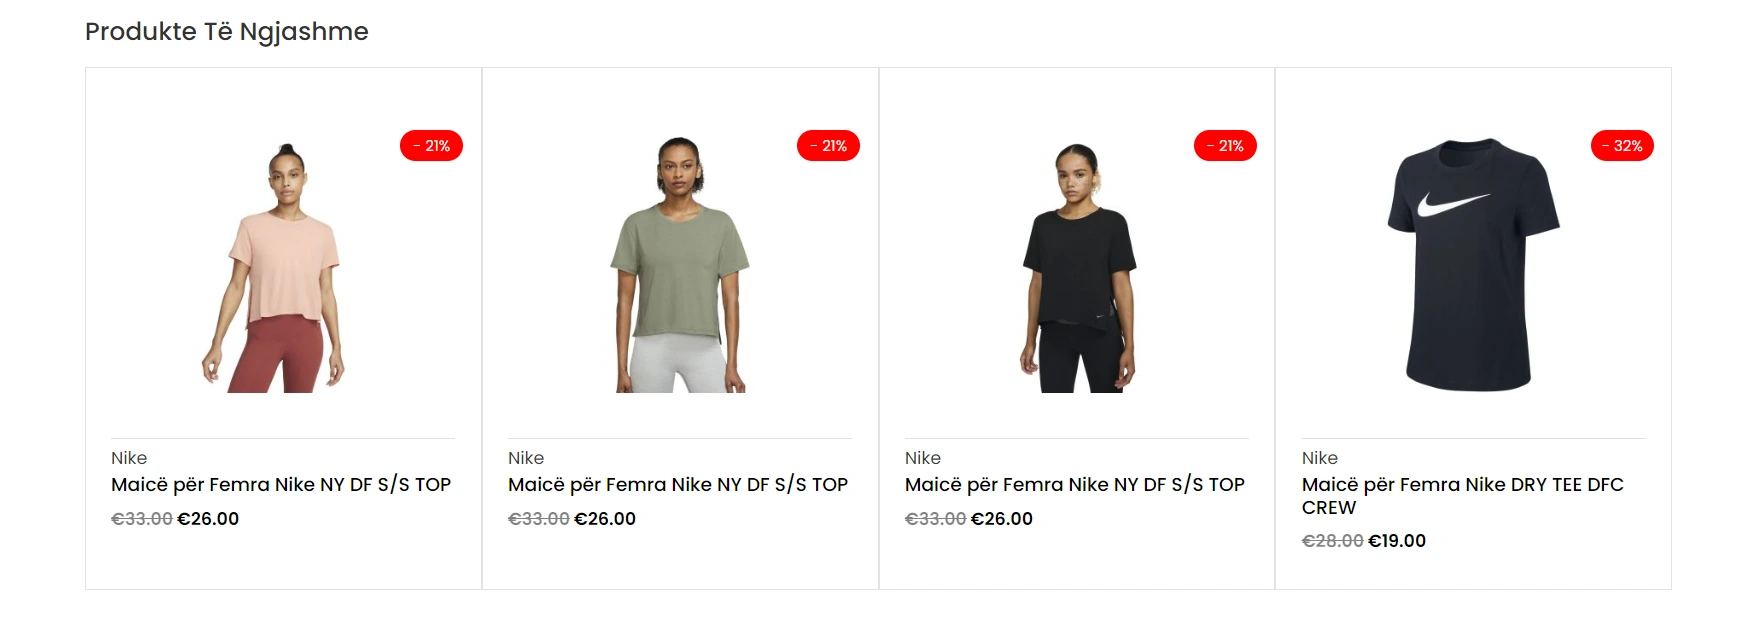Click Nike brand label under black cropped top
The image size is (1740, 623).
(923, 458)
